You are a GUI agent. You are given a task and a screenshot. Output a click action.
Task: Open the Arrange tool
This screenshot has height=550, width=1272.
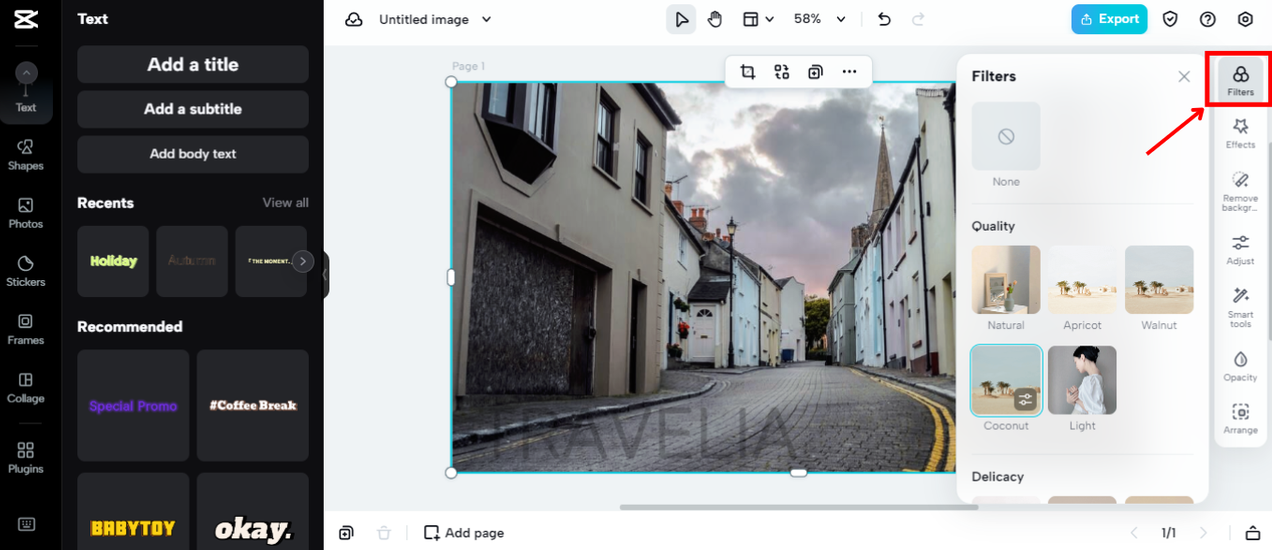click(1240, 419)
